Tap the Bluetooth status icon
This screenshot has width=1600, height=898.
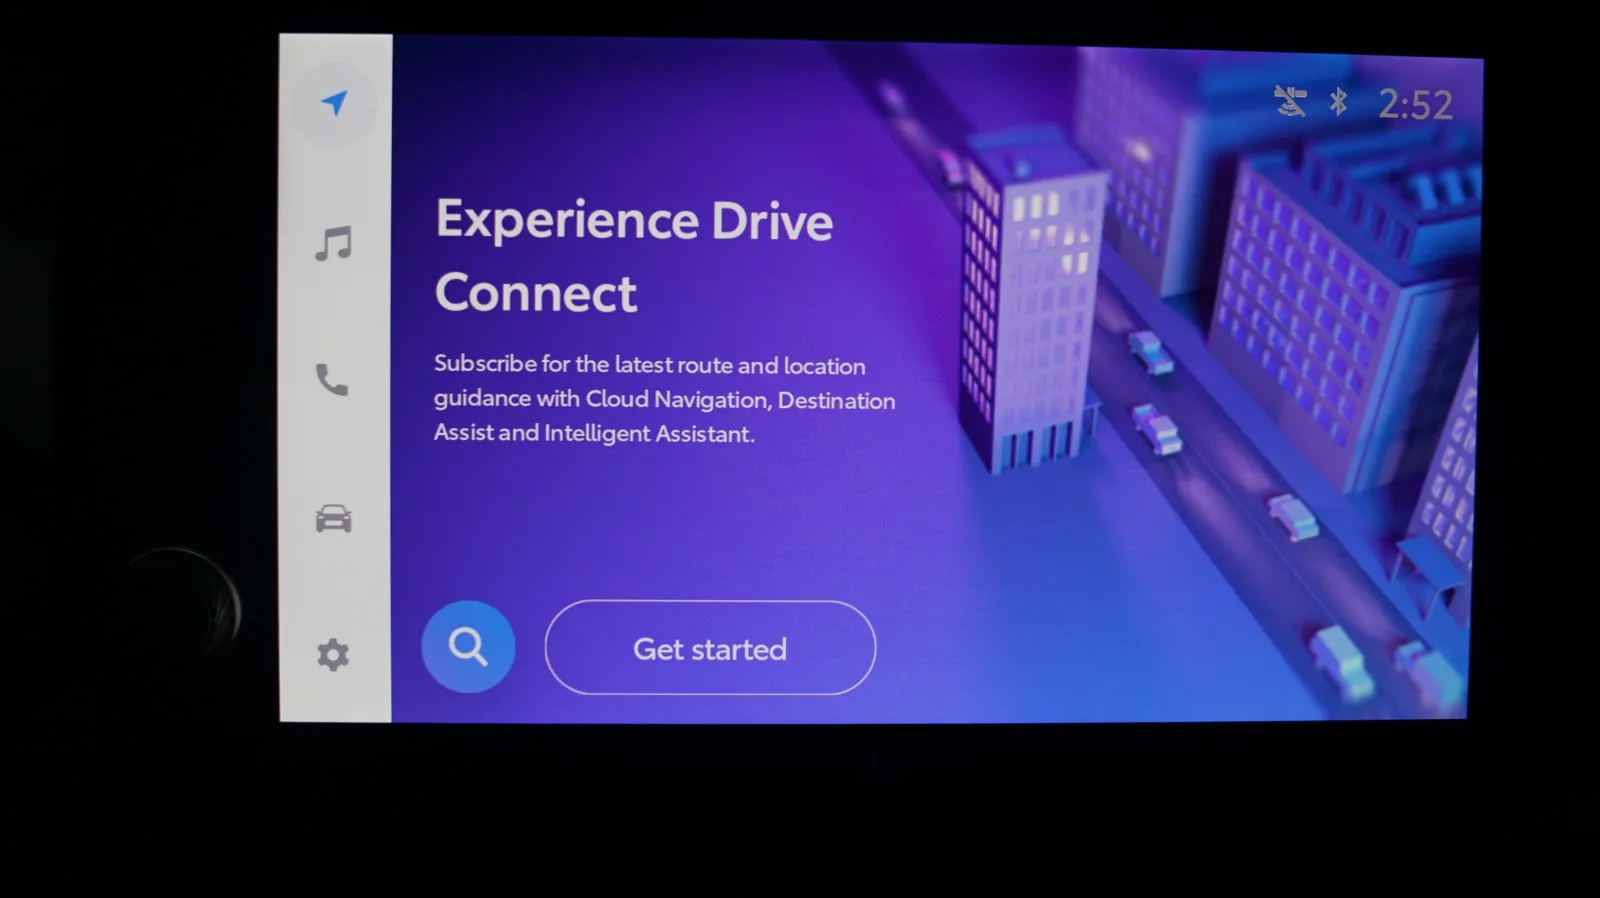tap(1338, 102)
